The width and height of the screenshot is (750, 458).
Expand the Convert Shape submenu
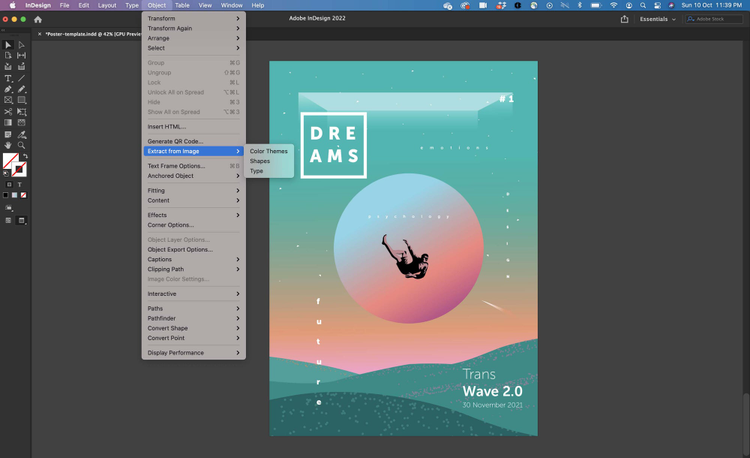click(193, 328)
